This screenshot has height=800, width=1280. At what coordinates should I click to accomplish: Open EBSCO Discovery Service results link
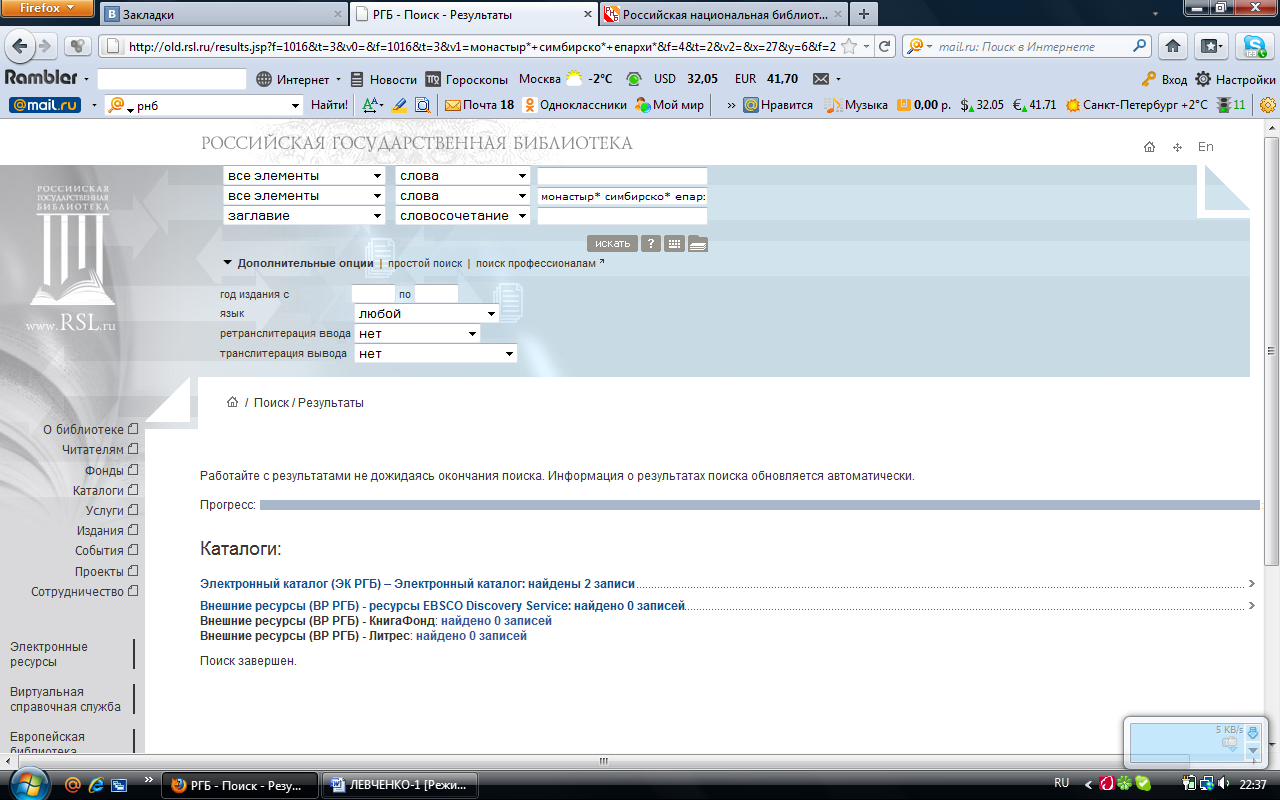click(x=443, y=606)
